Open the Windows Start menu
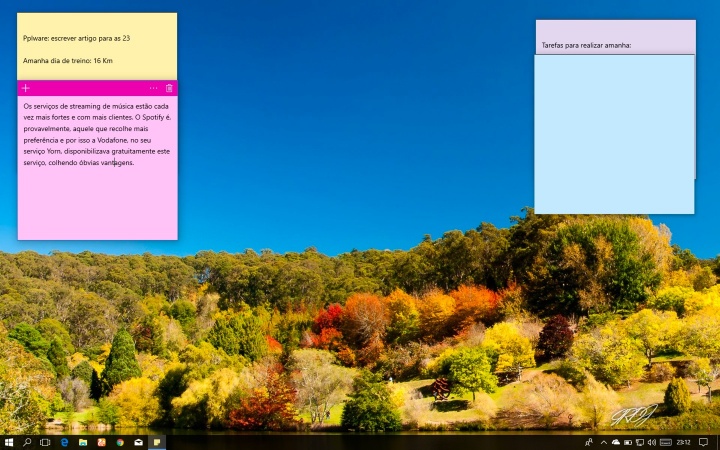720x450 pixels. [9, 441]
